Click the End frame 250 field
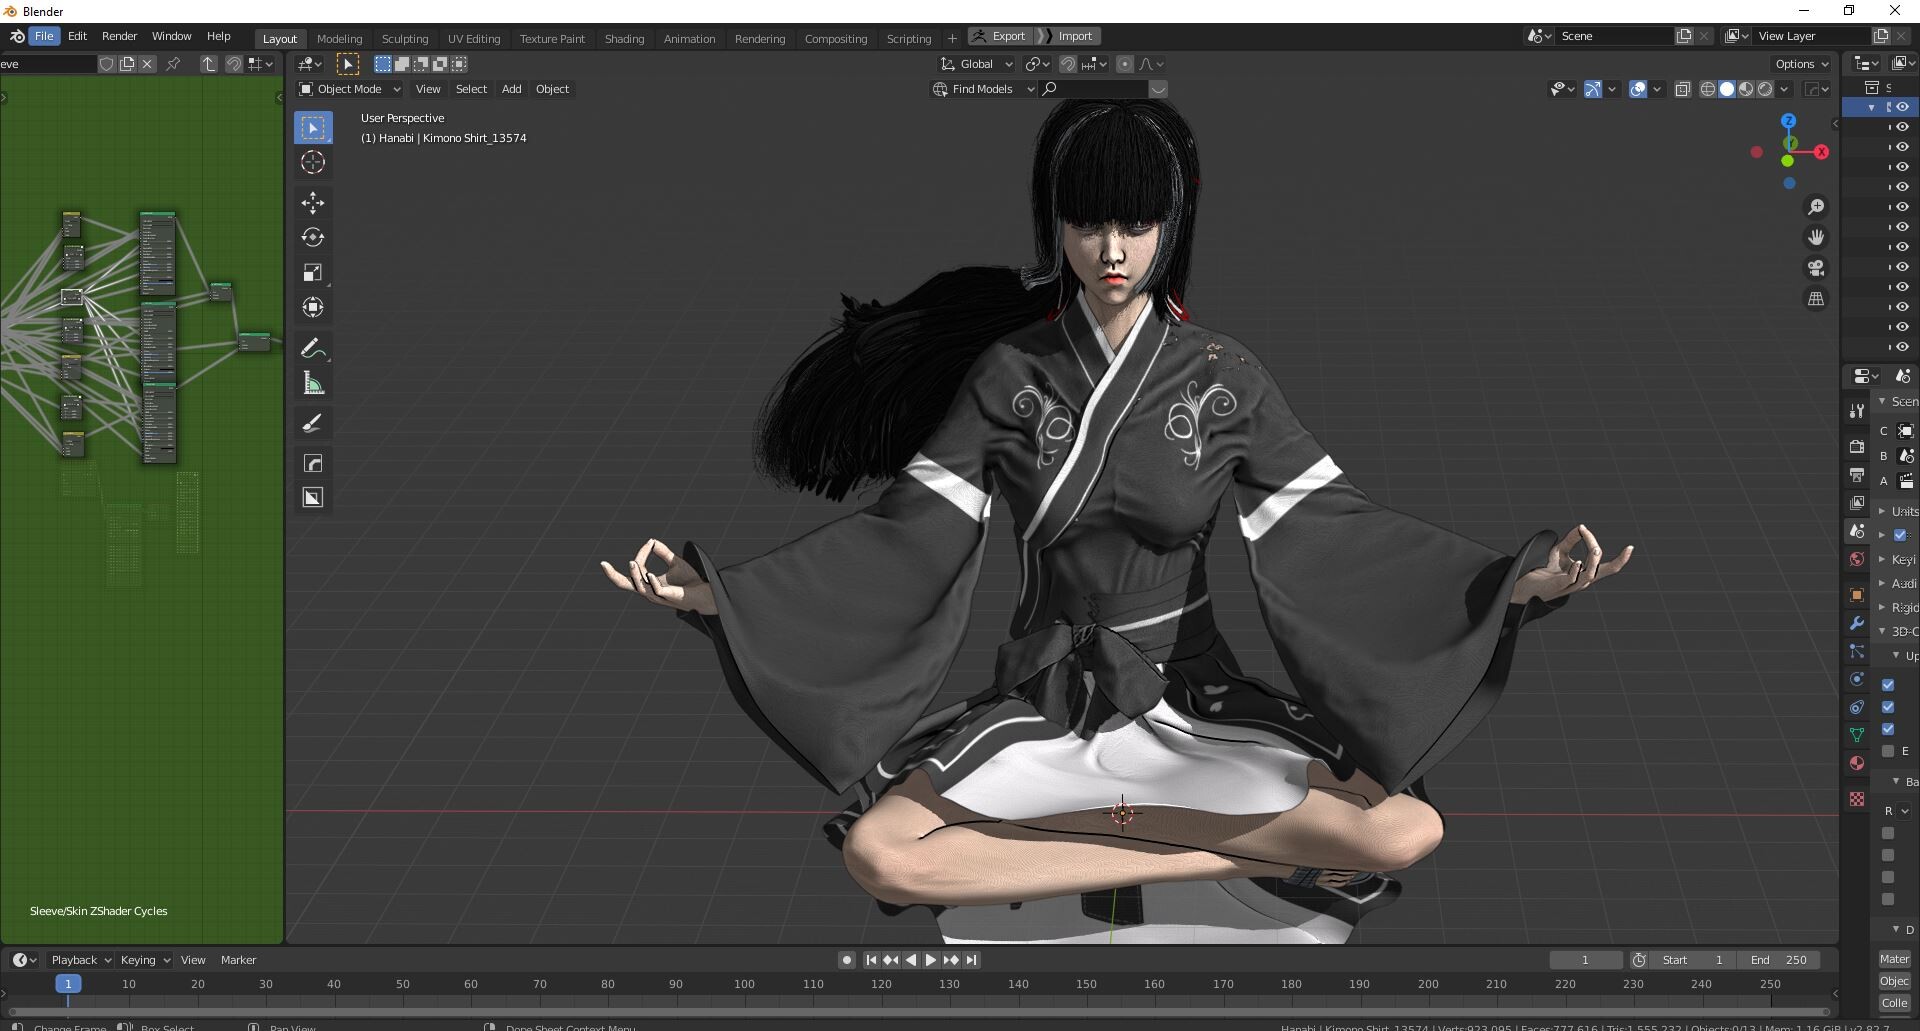 click(x=1779, y=960)
